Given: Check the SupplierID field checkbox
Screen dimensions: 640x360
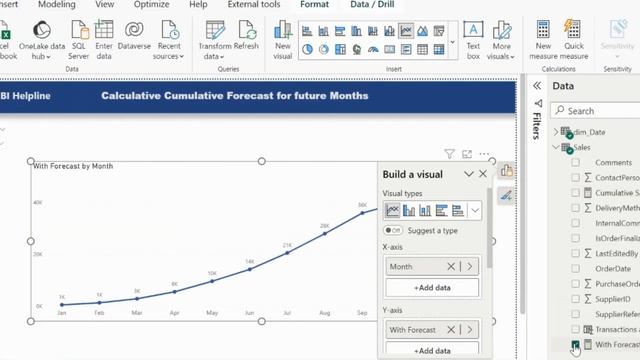Looking at the screenshot, I should point(575,299).
